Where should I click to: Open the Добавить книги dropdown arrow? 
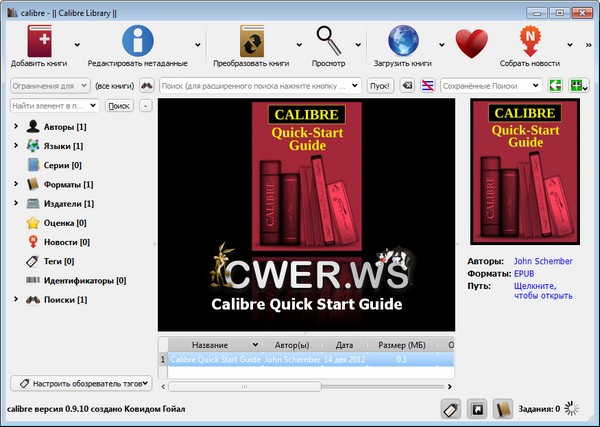77,44
